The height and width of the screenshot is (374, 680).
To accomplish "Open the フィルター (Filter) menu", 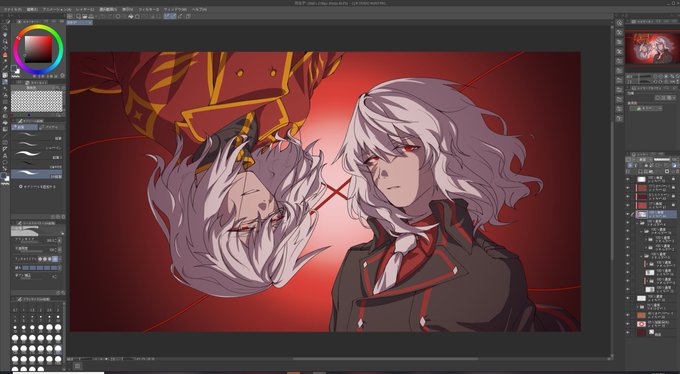I will click(x=150, y=9).
